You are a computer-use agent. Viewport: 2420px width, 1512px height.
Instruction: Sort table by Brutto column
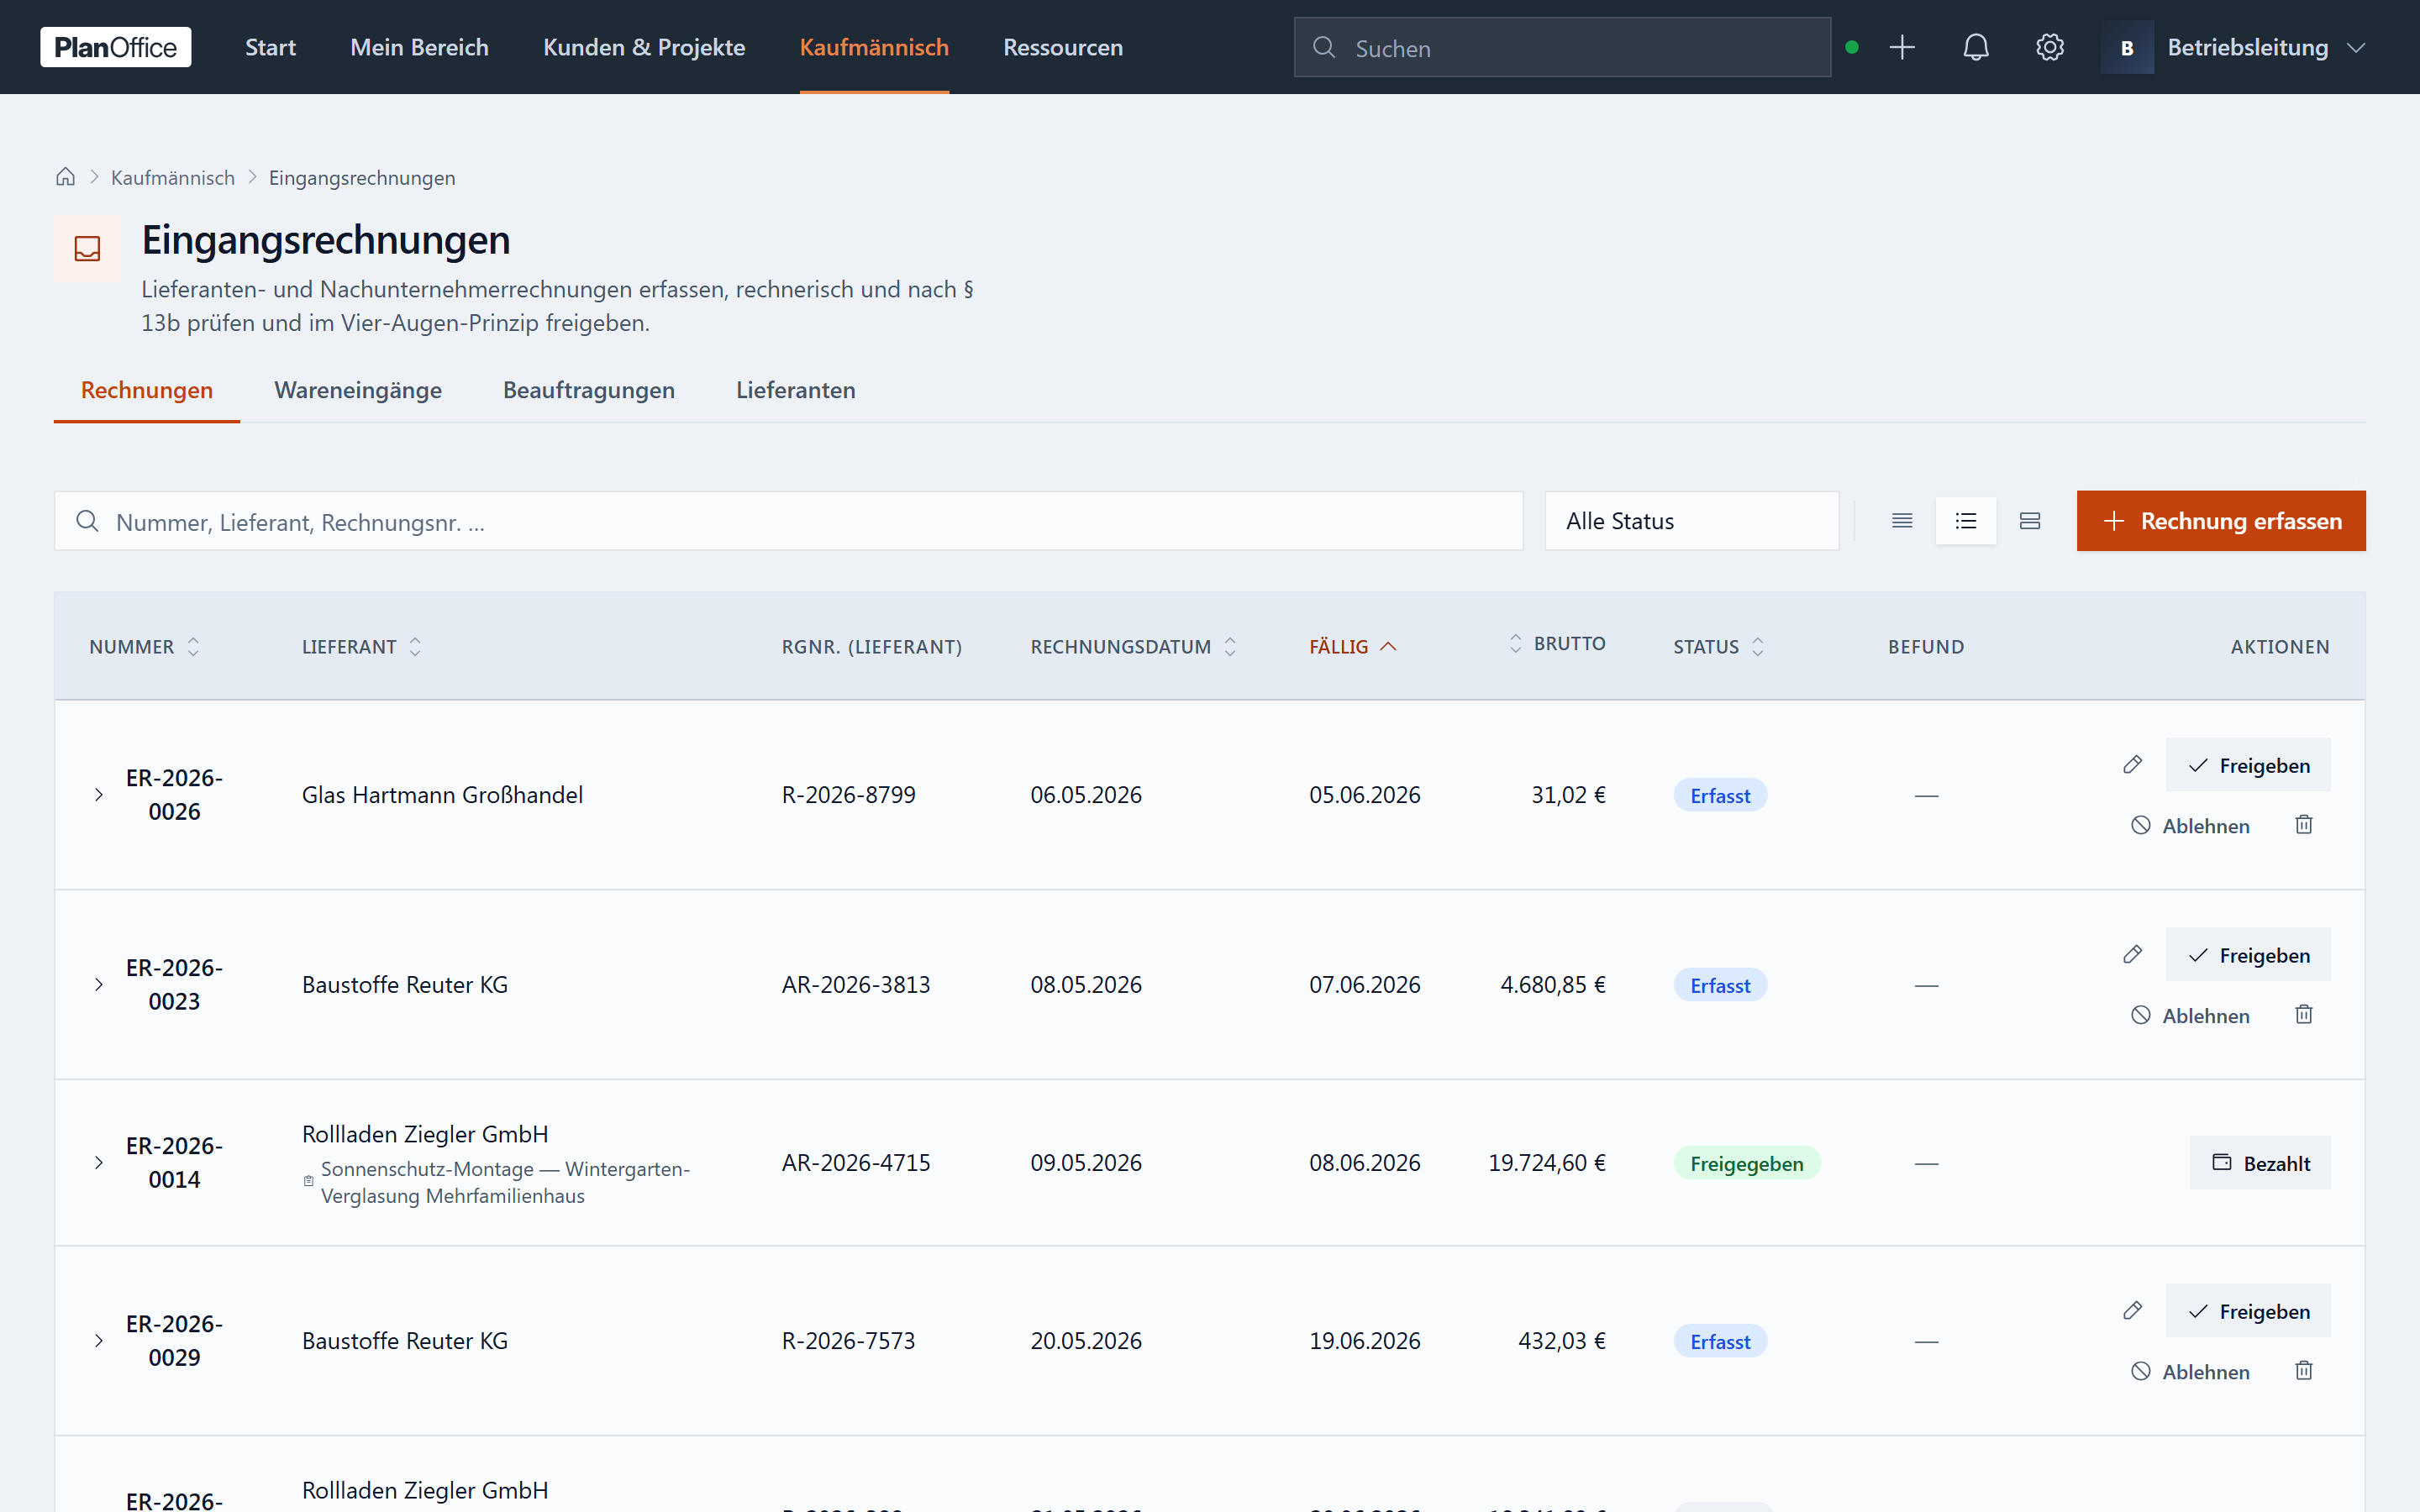point(1557,644)
